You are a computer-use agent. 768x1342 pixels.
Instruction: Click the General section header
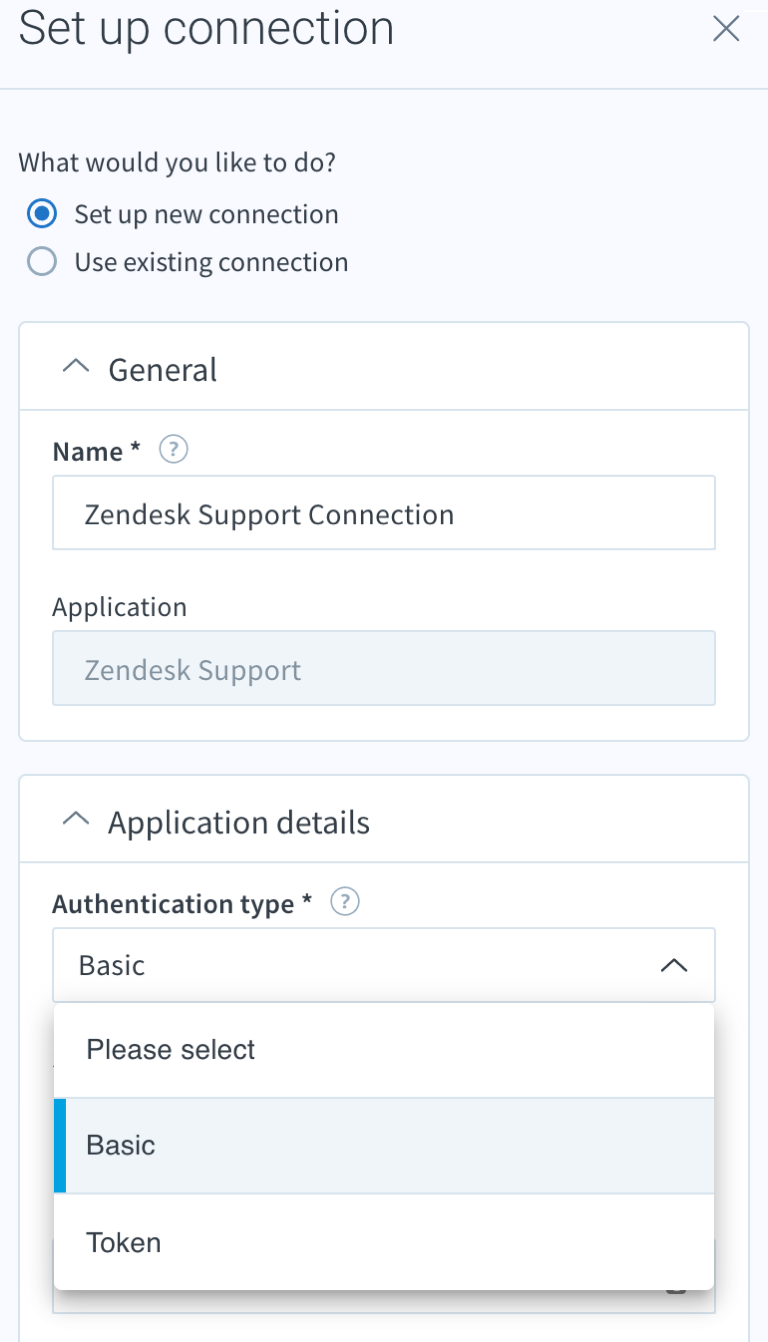(x=384, y=367)
